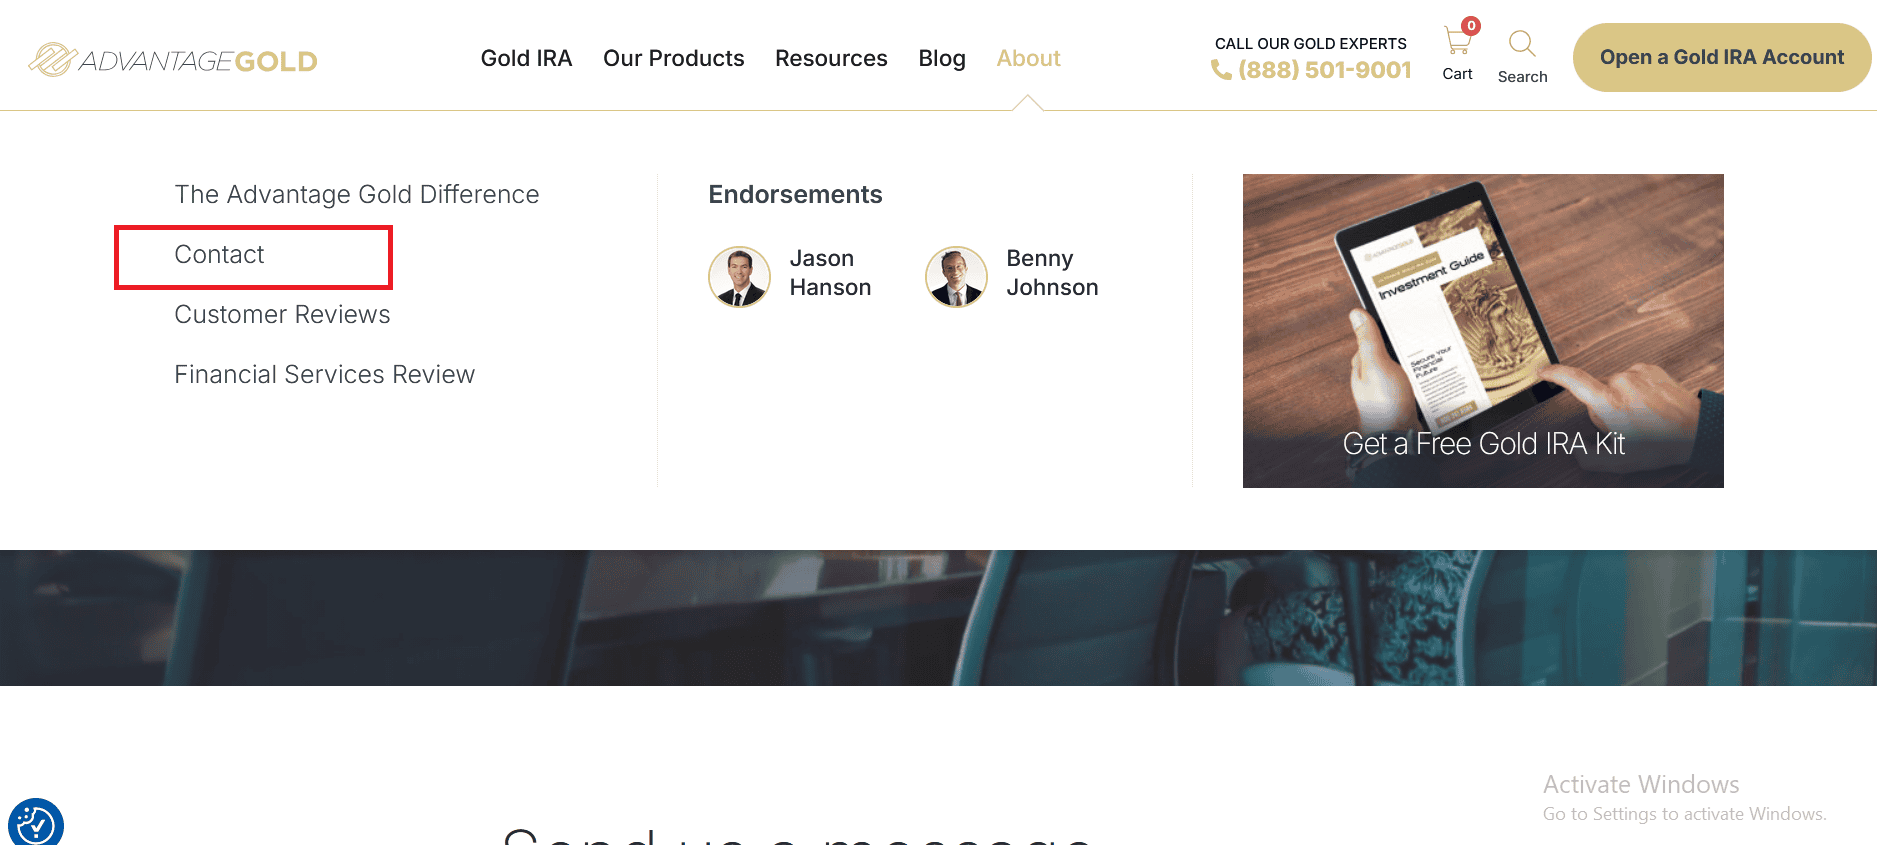Screen dimensions: 1877x845
Task: Select the About menu item
Action: pos(1028,58)
